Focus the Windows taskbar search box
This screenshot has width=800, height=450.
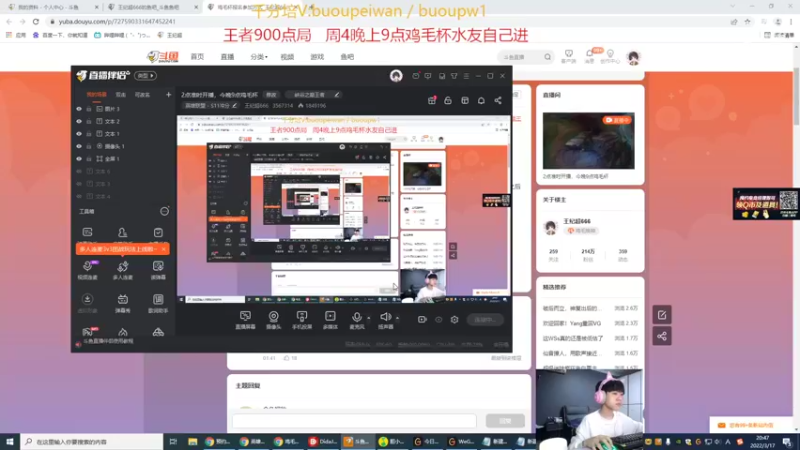click(x=92, y=441)
